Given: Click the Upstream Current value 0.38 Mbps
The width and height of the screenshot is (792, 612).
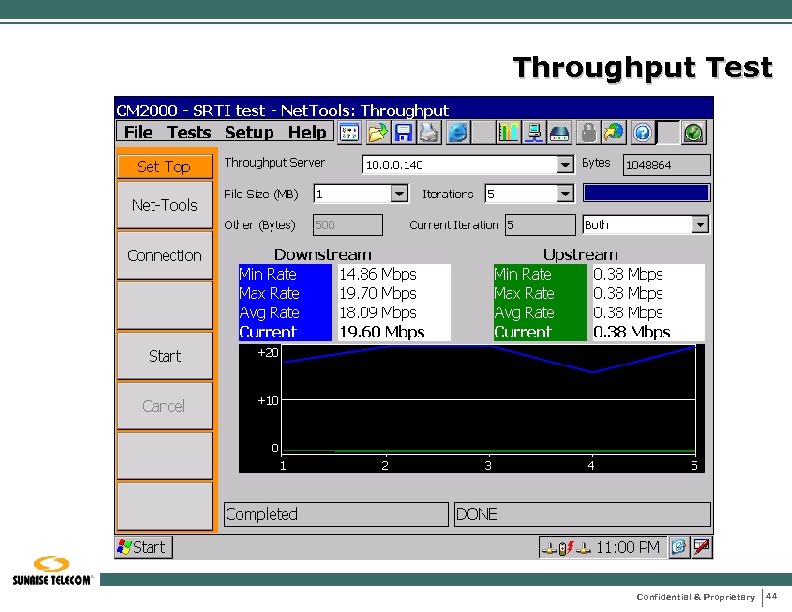Looking at the screenshot, I should tap(631, 332).
